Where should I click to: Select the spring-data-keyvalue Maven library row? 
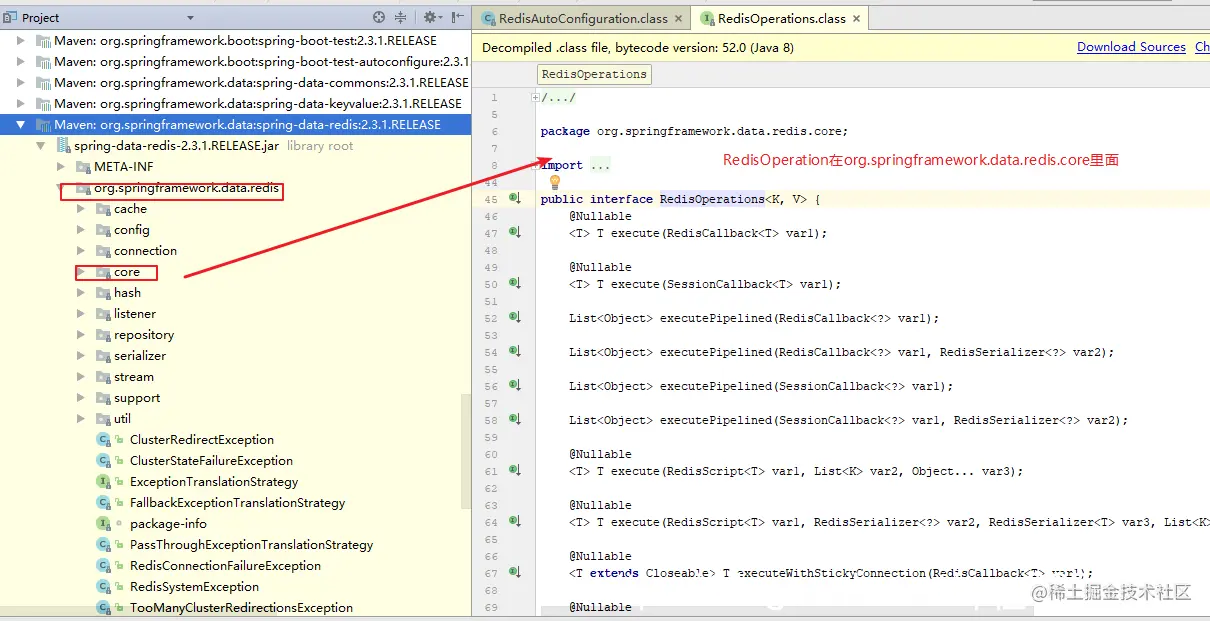click(x=235, y=104)
